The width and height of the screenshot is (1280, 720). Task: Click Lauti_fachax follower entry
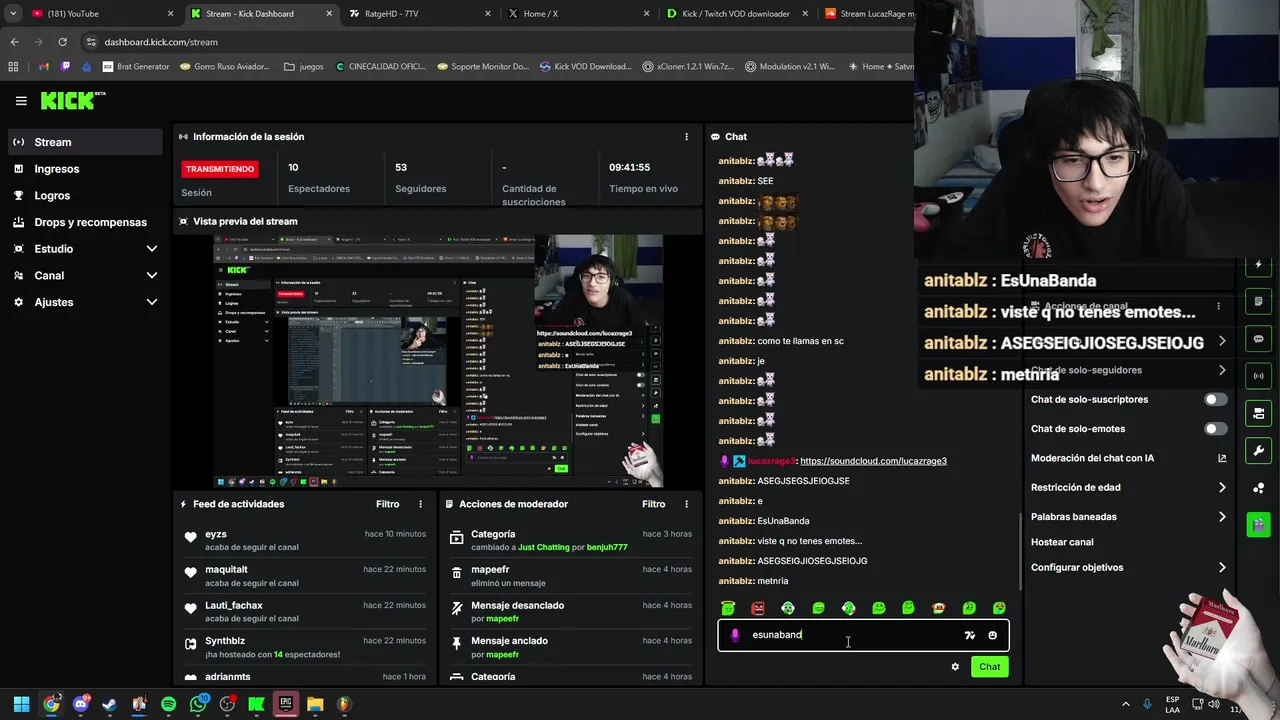tap(304, 611)
